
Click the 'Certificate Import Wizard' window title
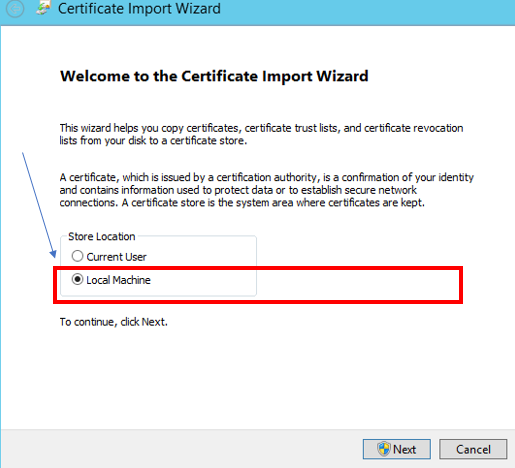pos(139,9)
